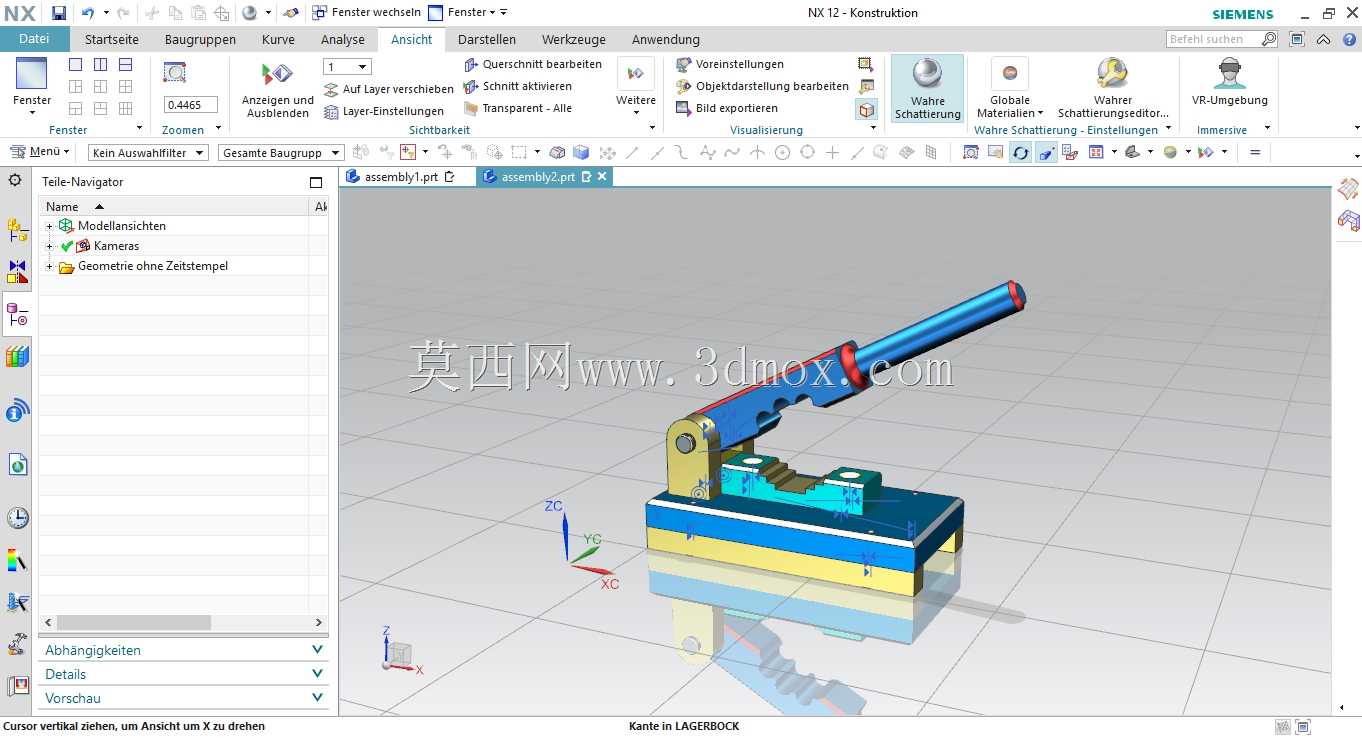Click the paint brush icon in top border bar

pyautogui.click(x=1046, y=152)
